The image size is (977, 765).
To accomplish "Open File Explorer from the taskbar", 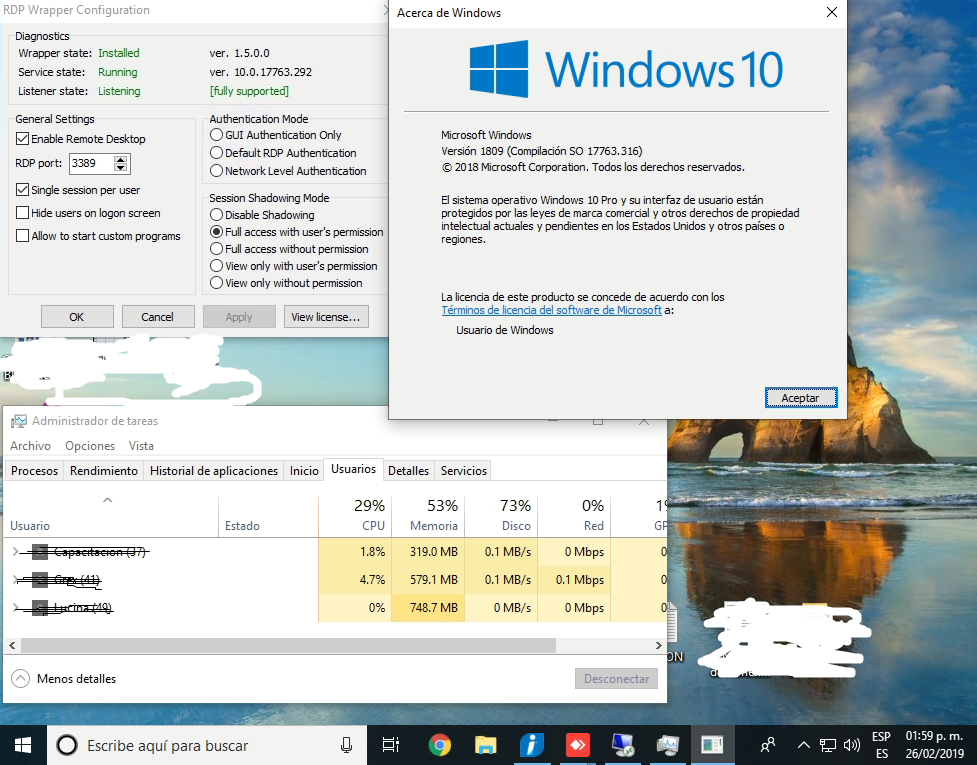I will click(x=485, y=745).
